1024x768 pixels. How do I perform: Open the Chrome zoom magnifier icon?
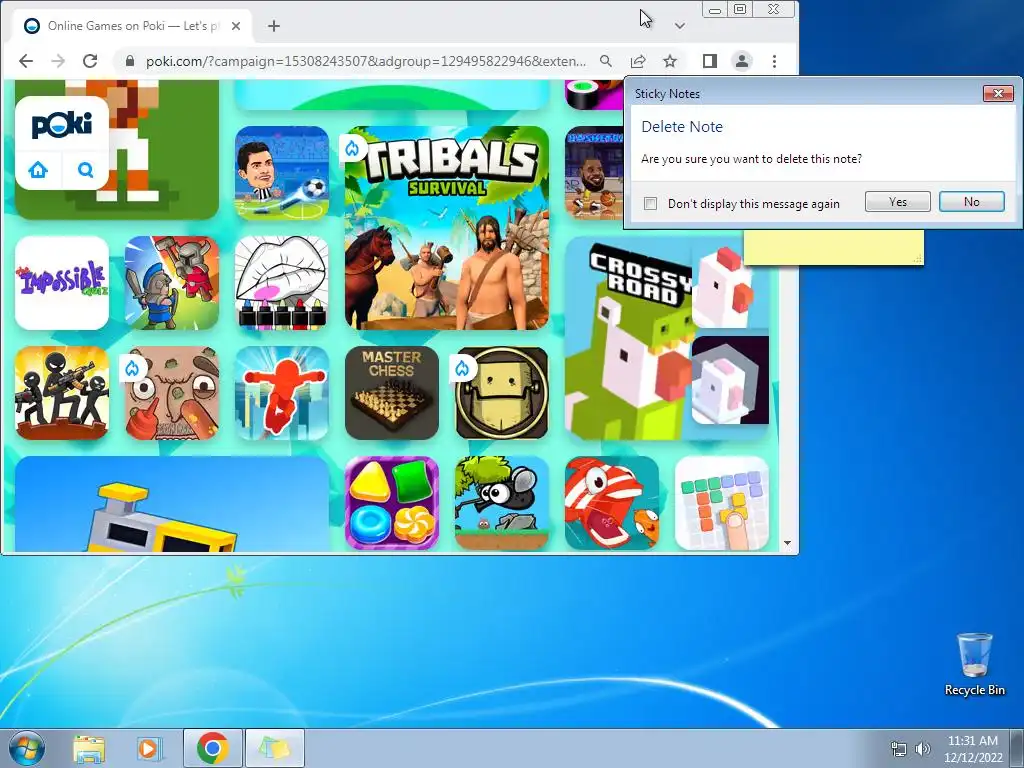point(606,61)
